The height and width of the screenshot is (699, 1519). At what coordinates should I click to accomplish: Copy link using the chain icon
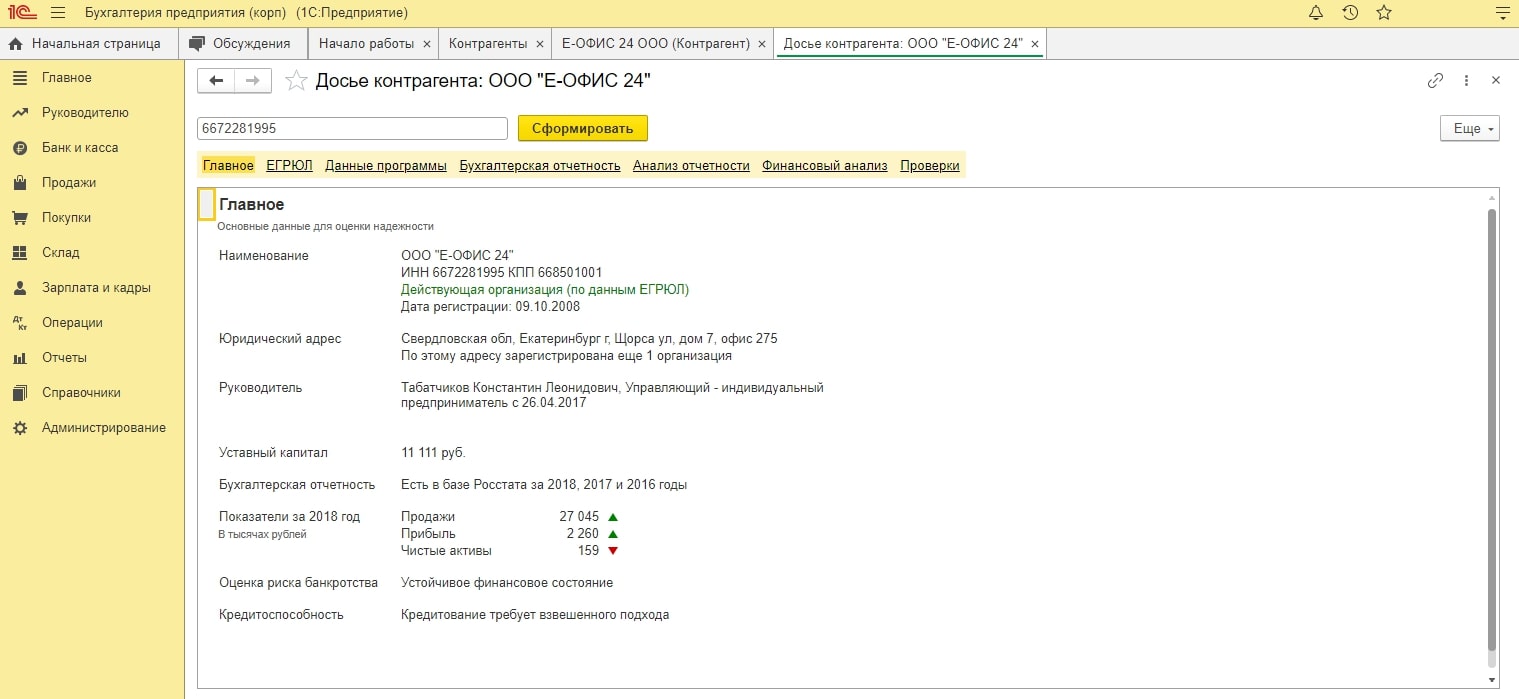tap(1435, 81)
